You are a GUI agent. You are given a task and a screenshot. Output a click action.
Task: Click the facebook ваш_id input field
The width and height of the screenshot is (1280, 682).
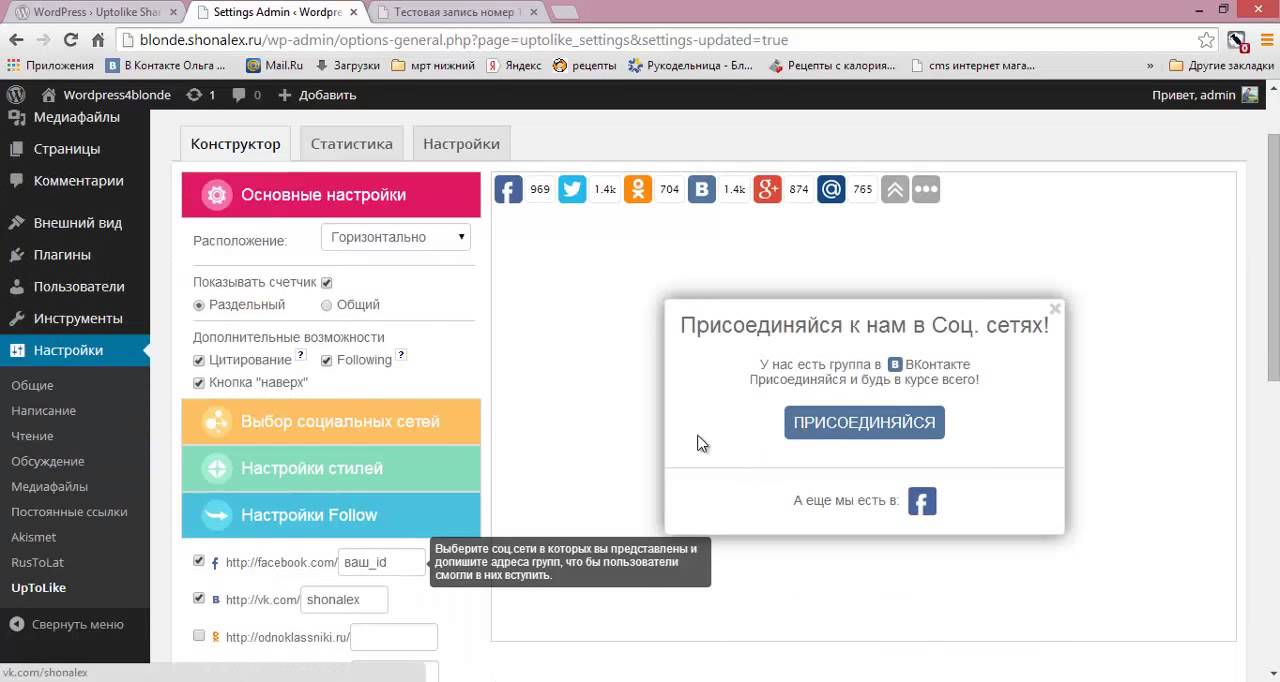(382, 562)
